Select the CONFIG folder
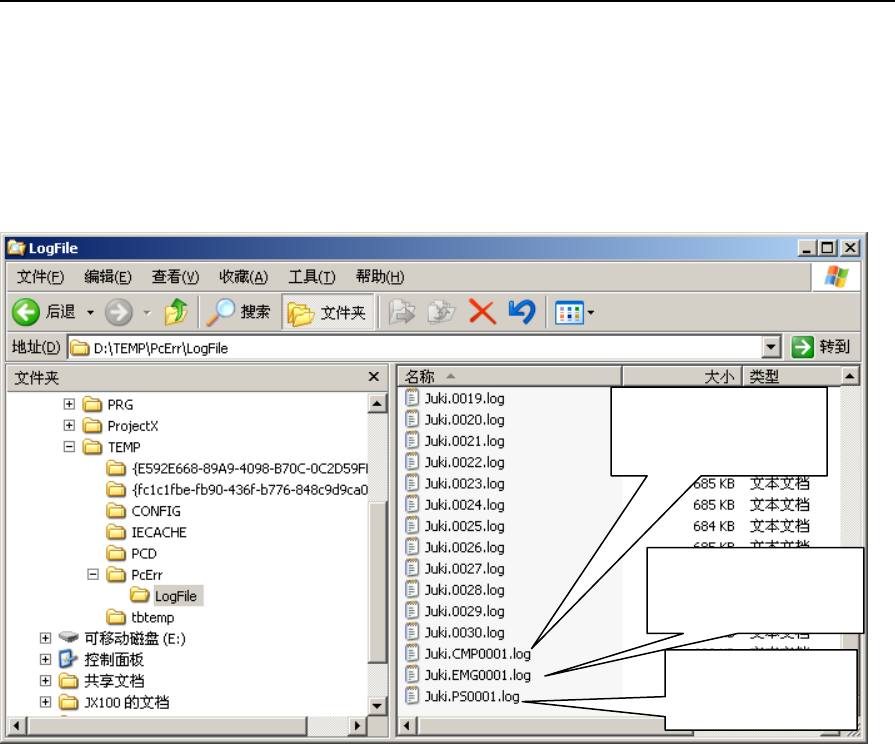The height and width of the screenshot is (744, 895). point(143,511)
